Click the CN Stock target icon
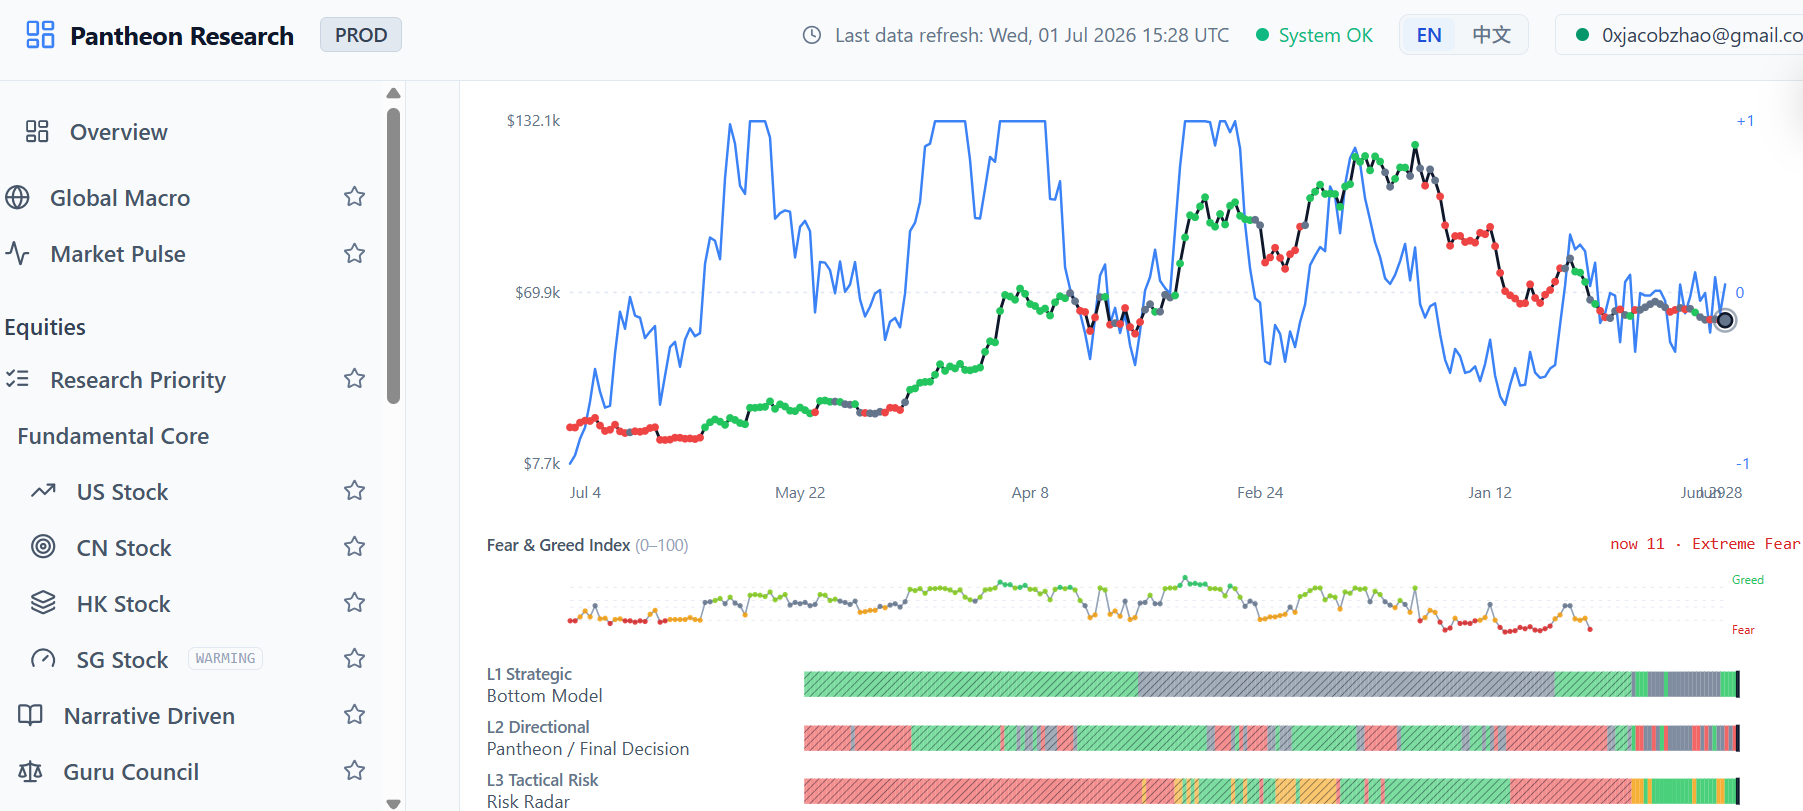Viewport: 1803px width, 811px height. pyautogui.click(x=43, y=547)
